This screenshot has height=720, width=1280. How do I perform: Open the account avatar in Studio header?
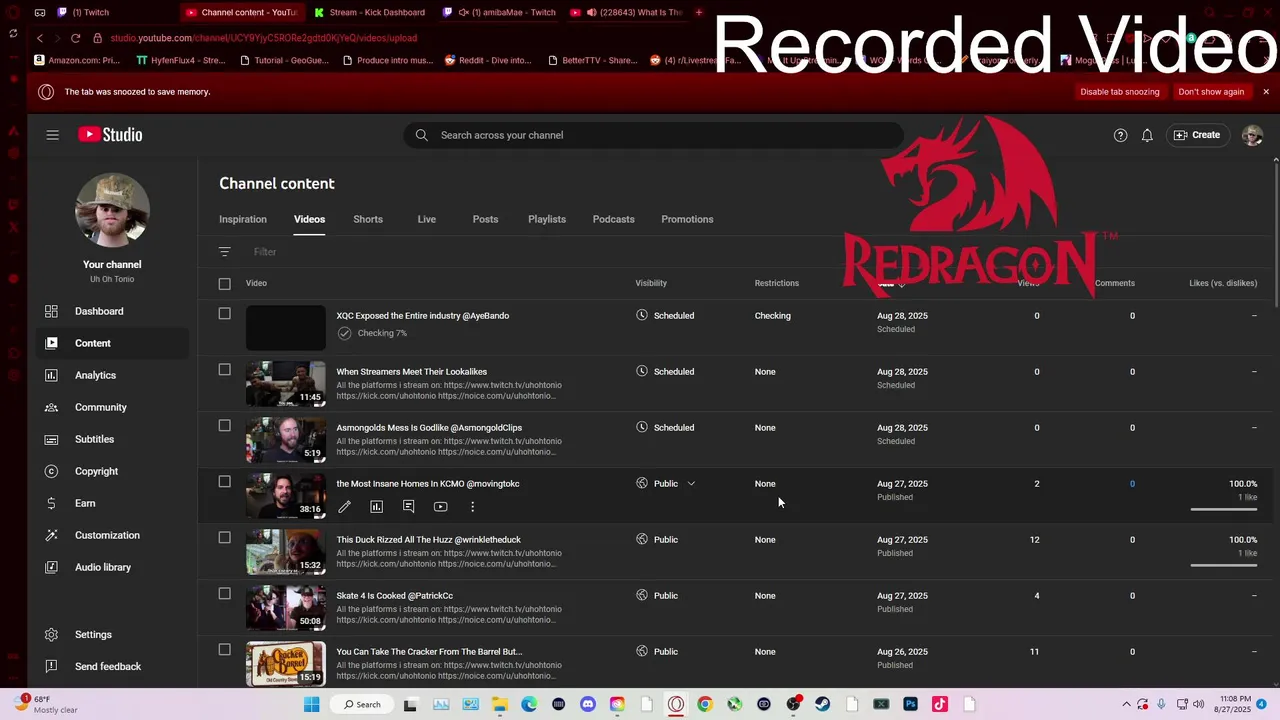1252,135
